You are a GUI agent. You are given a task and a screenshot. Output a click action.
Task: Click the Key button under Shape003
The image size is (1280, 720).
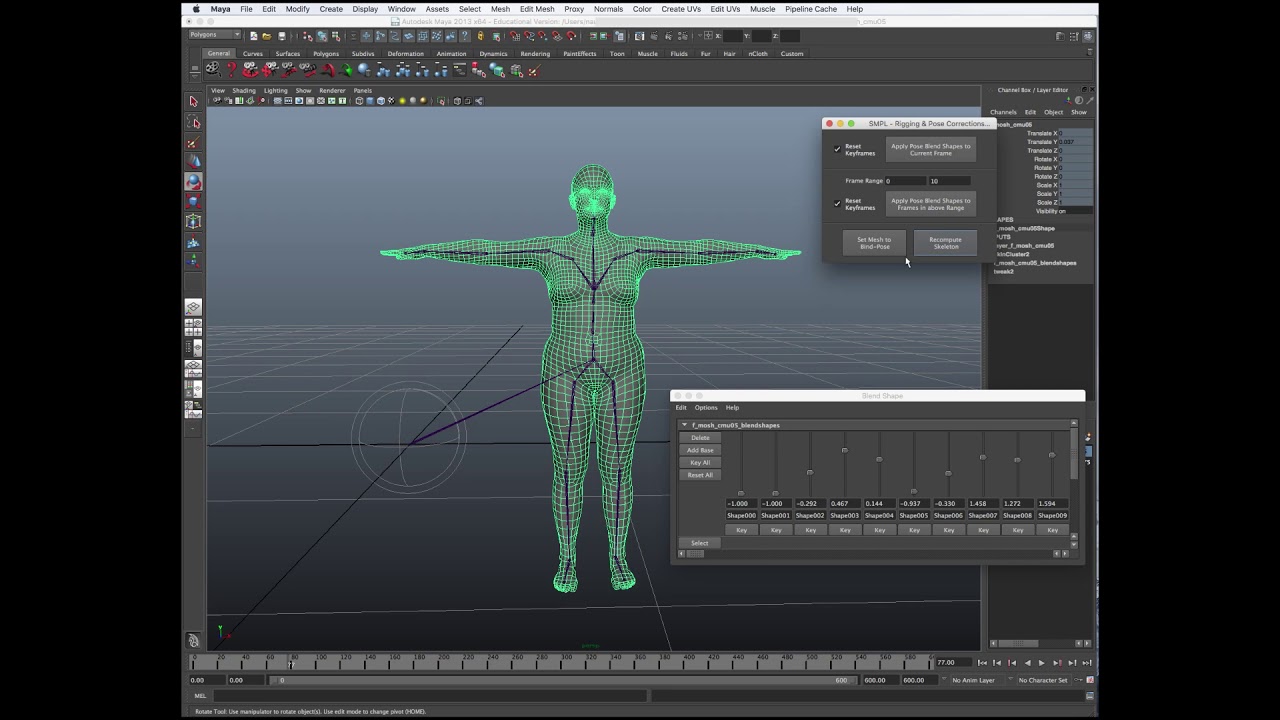click(x=845, y=530)
